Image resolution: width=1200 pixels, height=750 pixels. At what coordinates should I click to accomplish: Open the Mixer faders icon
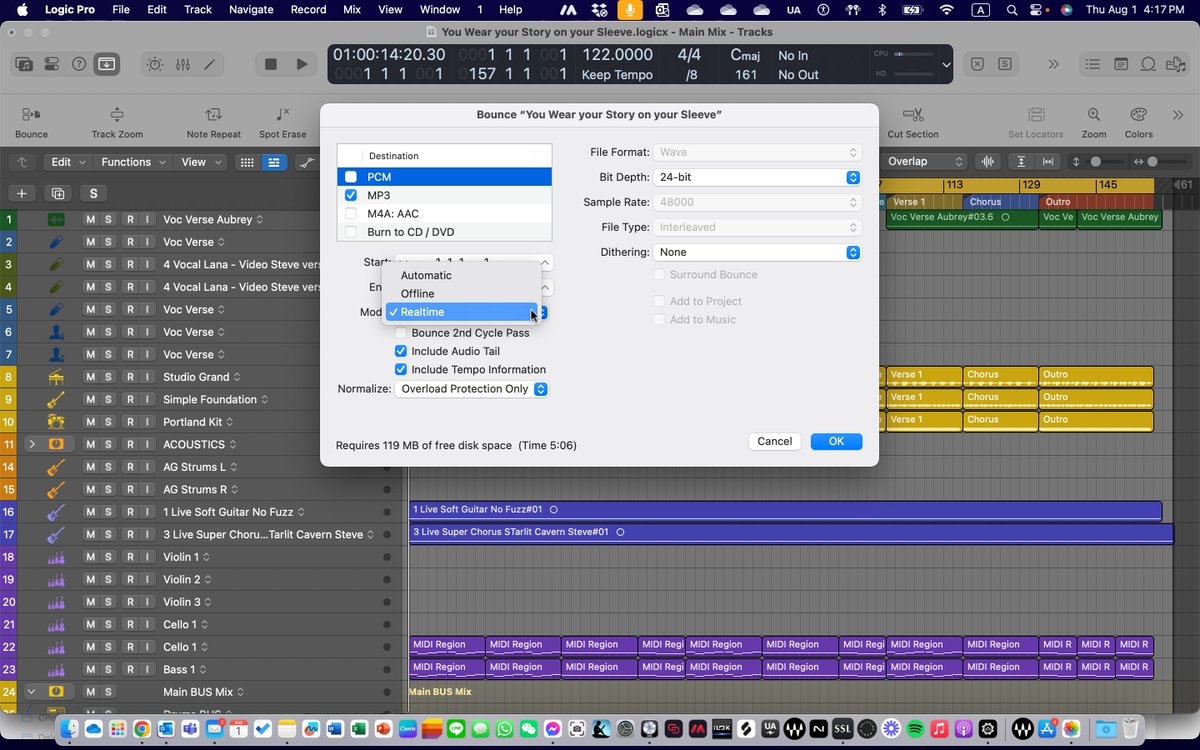click(x=182, y=64)
